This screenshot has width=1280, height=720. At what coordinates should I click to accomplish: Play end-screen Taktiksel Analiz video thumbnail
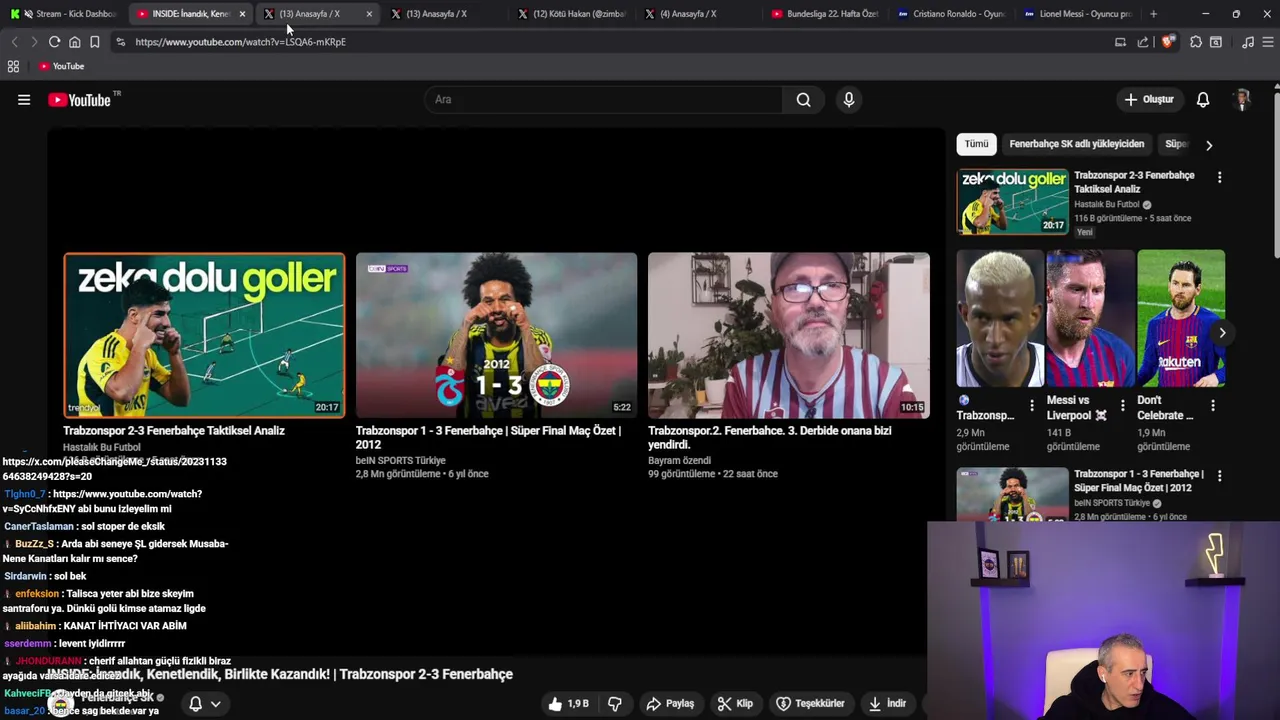point(204,335)
